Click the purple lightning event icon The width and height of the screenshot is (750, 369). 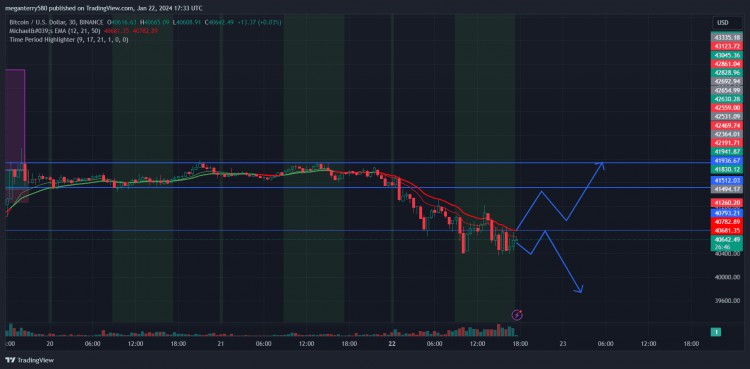point(517,315)
